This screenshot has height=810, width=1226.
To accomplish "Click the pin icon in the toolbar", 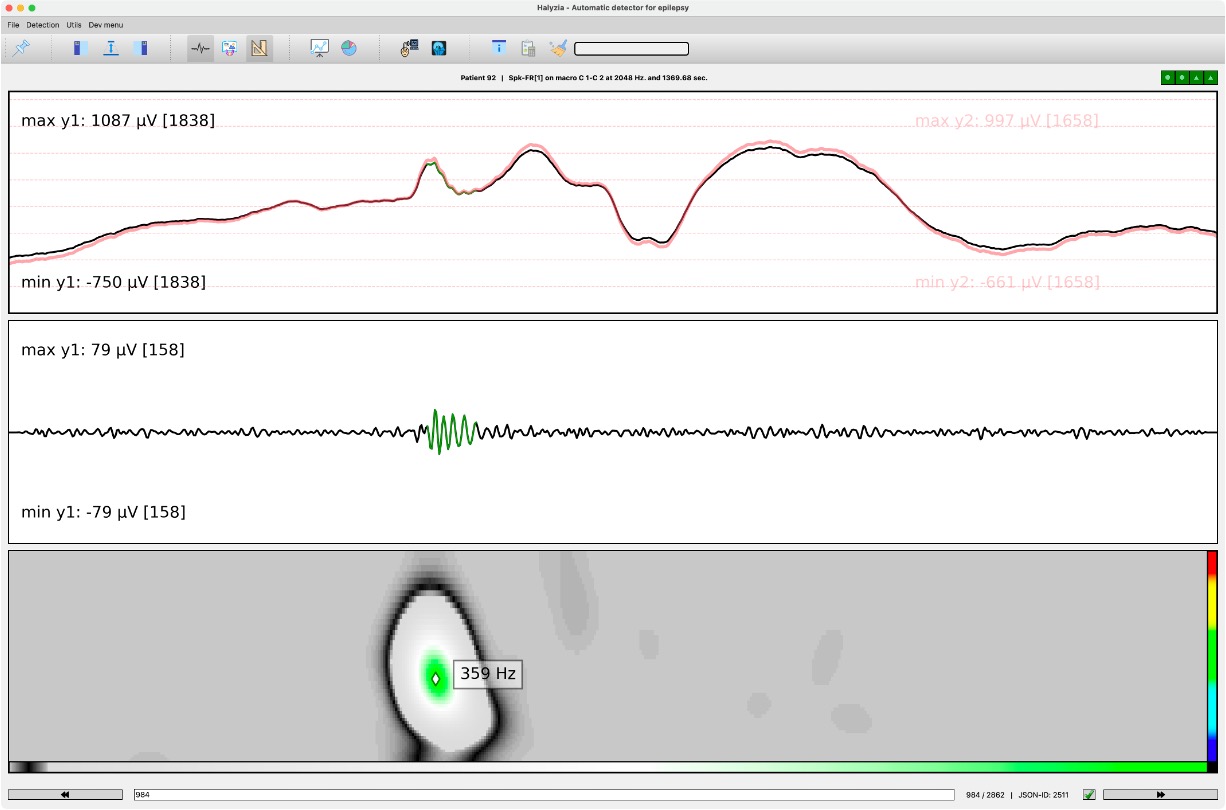I will pos(22,48).
